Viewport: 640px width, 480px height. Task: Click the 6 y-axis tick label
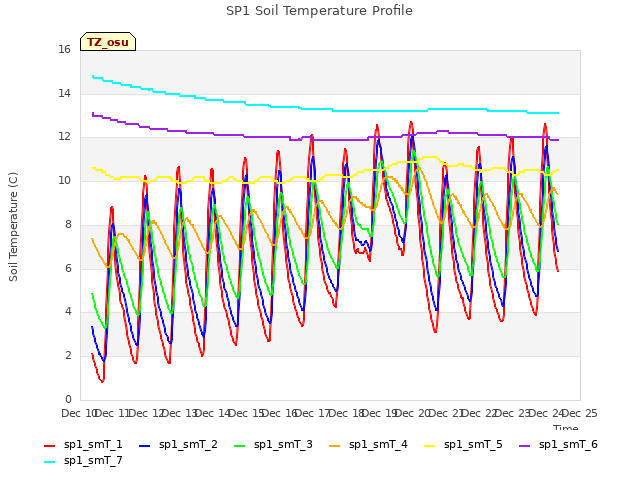[68, 268]
